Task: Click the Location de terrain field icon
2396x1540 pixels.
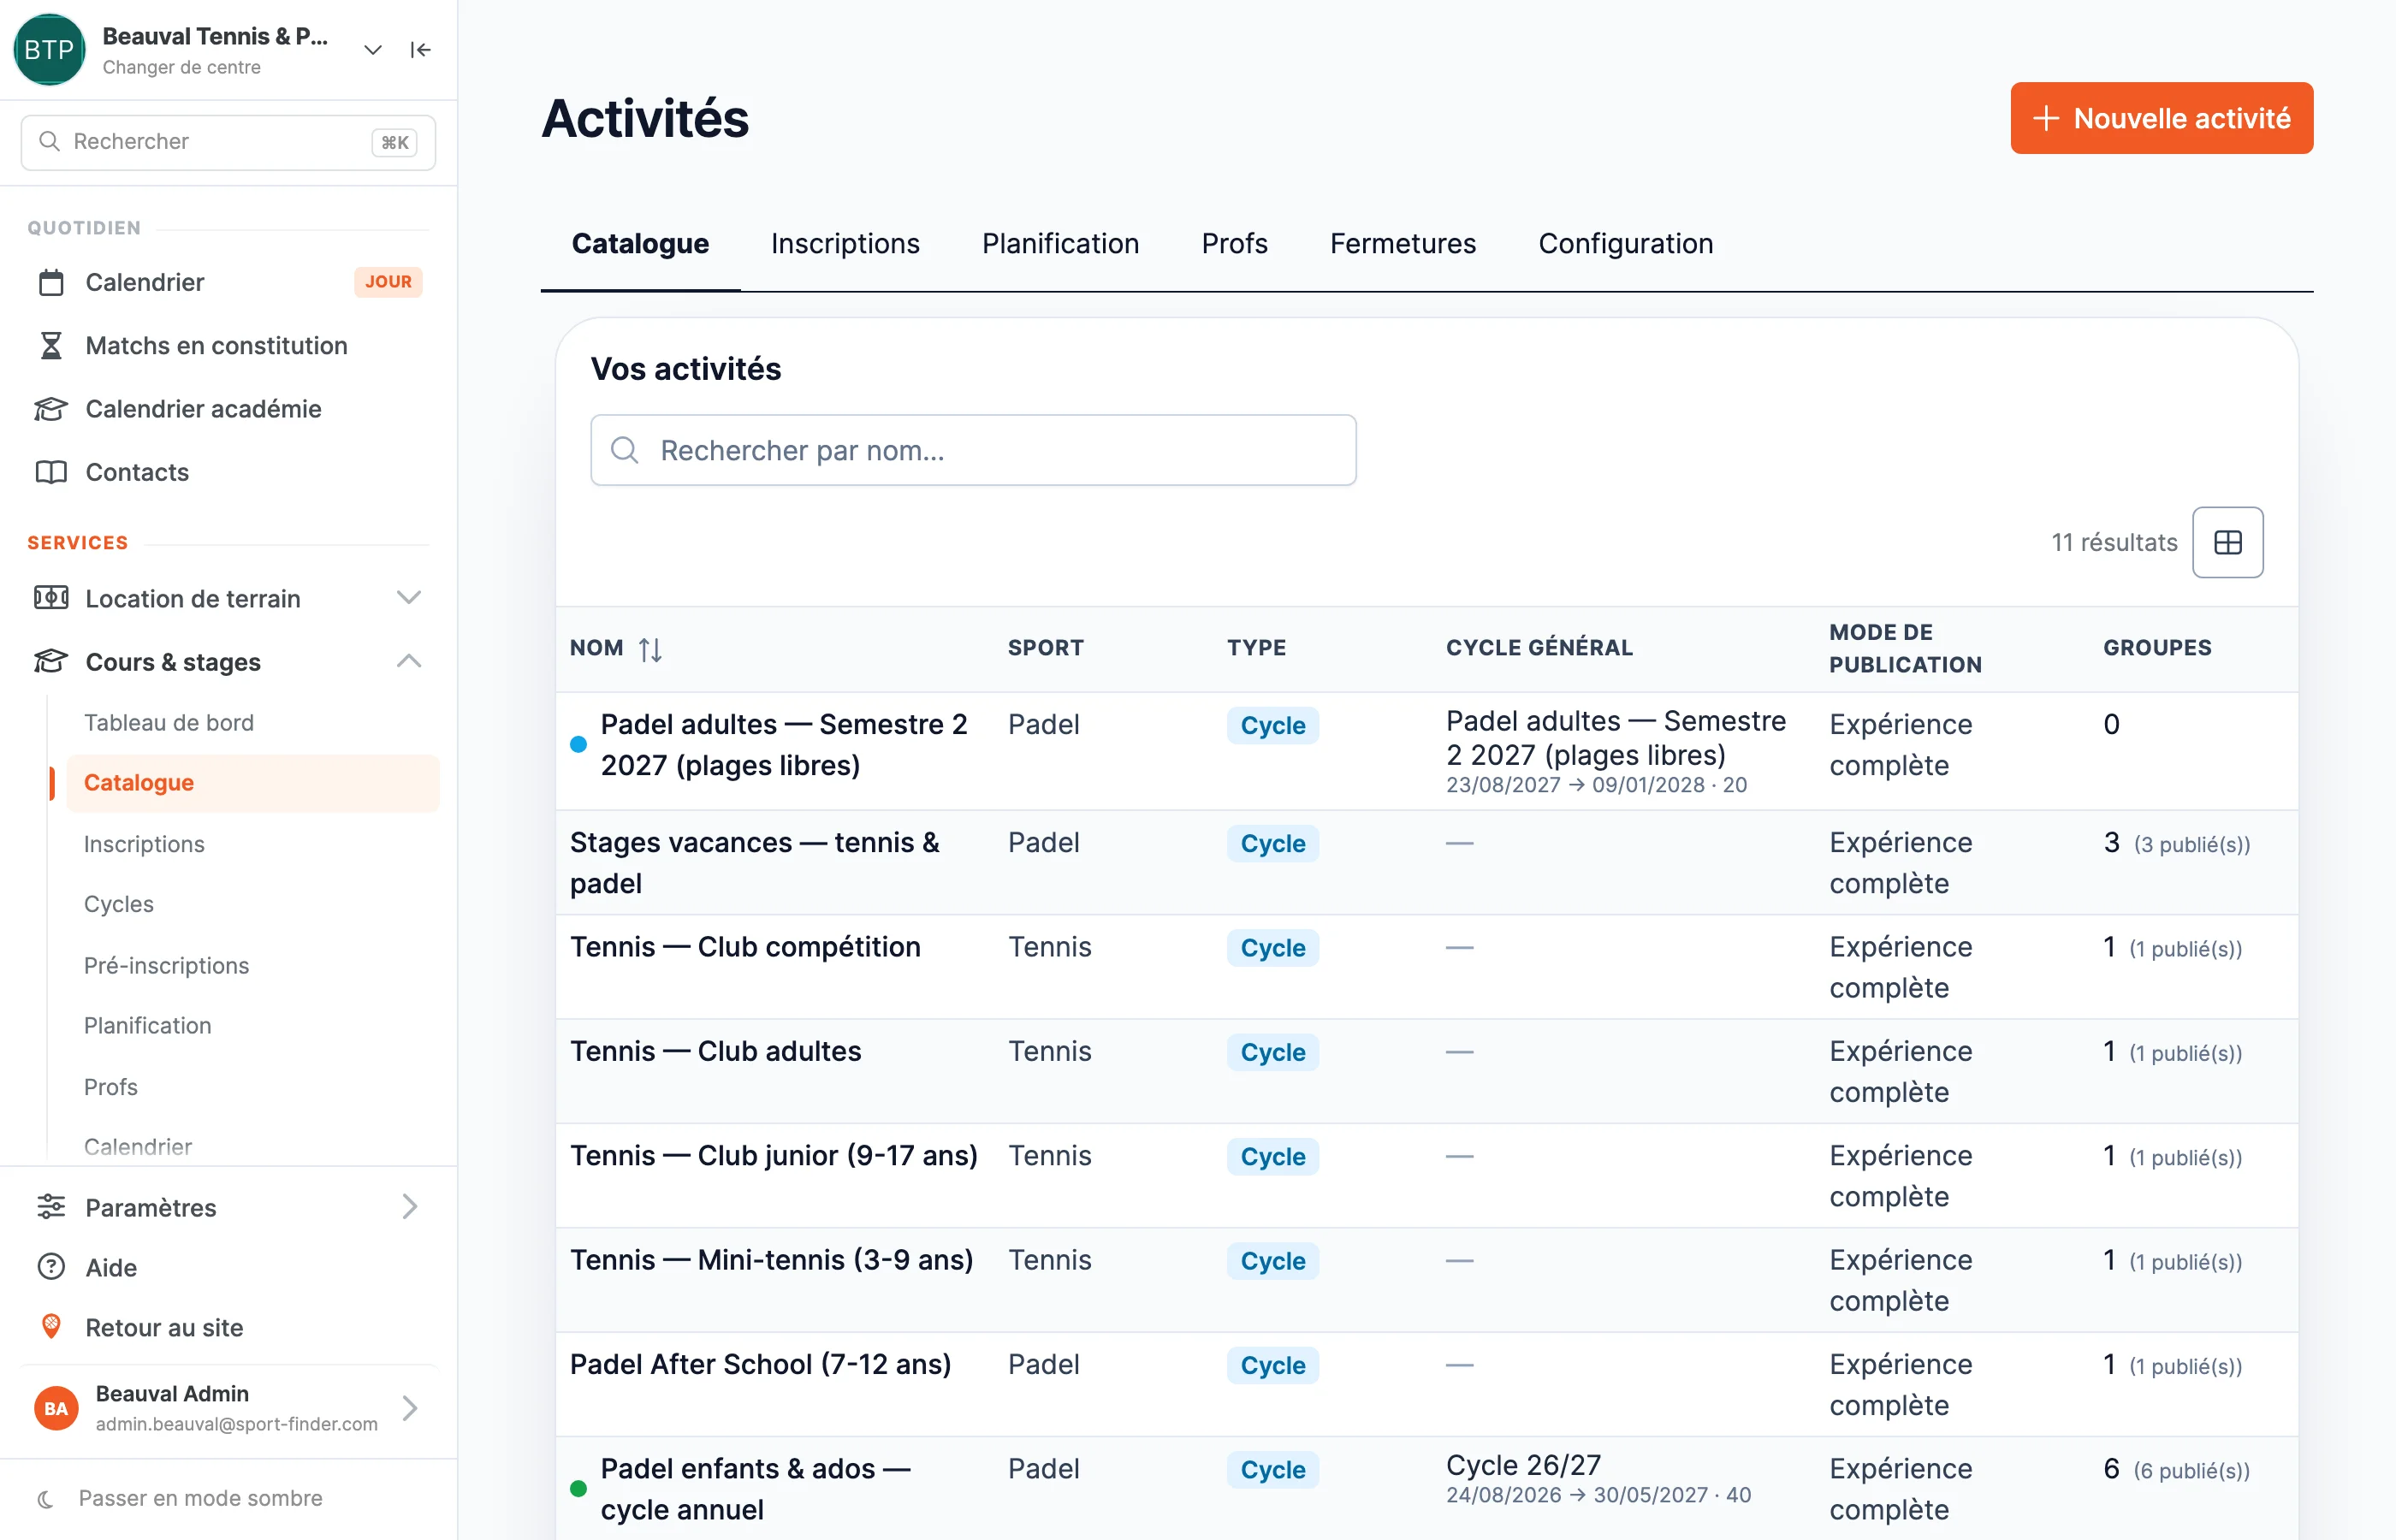Action: (x=51, y=598)
